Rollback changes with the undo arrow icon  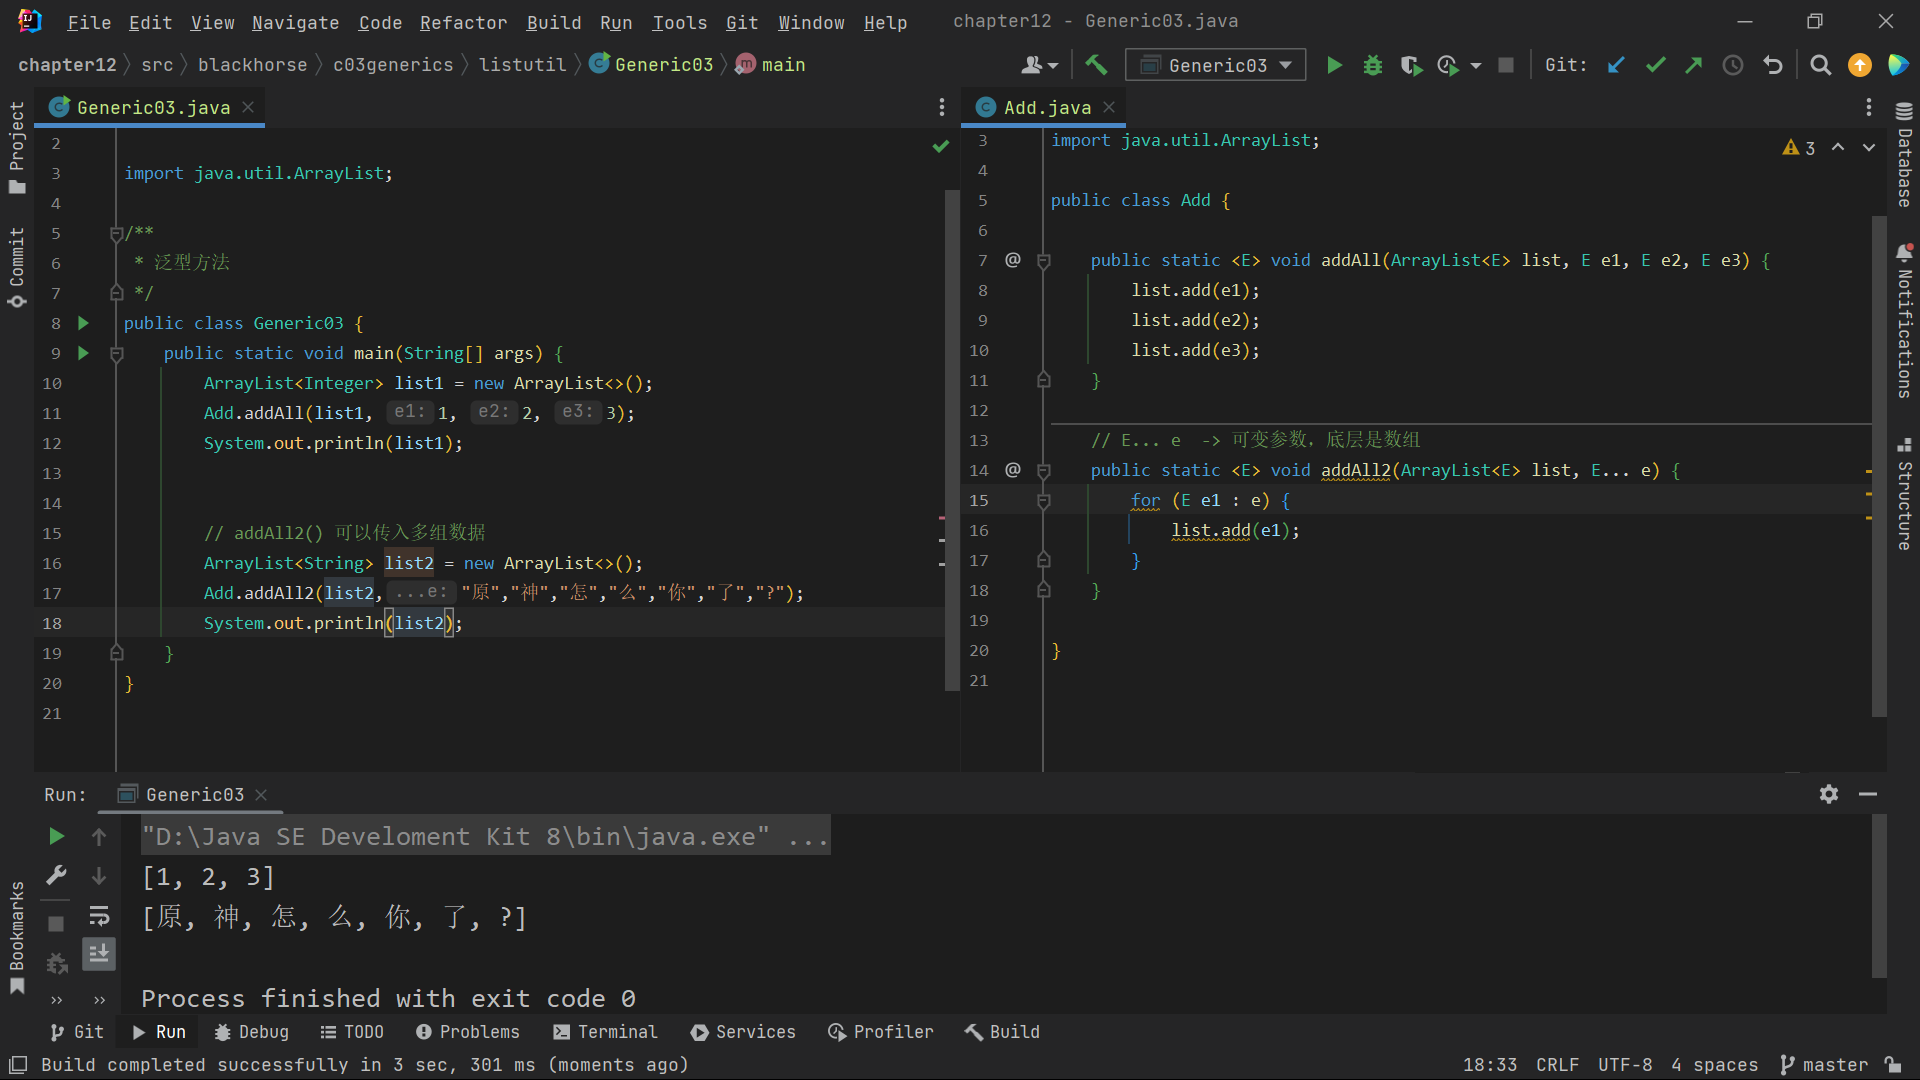(1773, 65)
